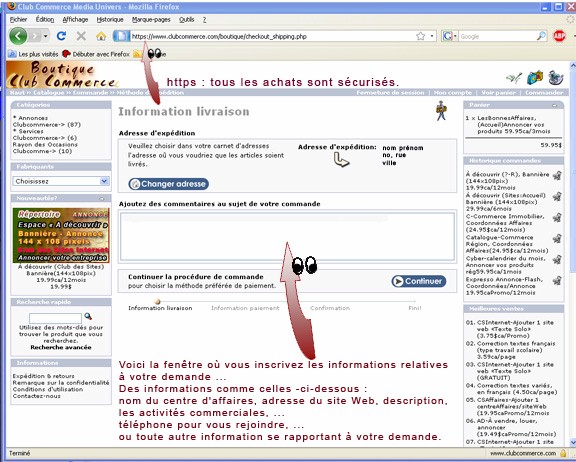
Task: Click the Changer adresse button
Action: click(169, 184)
